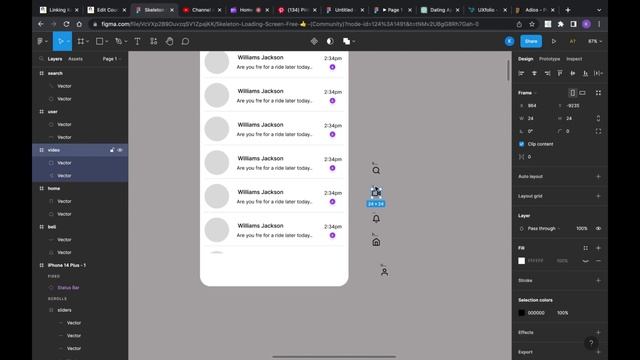Select the Comment tool

tap(185, 41)
